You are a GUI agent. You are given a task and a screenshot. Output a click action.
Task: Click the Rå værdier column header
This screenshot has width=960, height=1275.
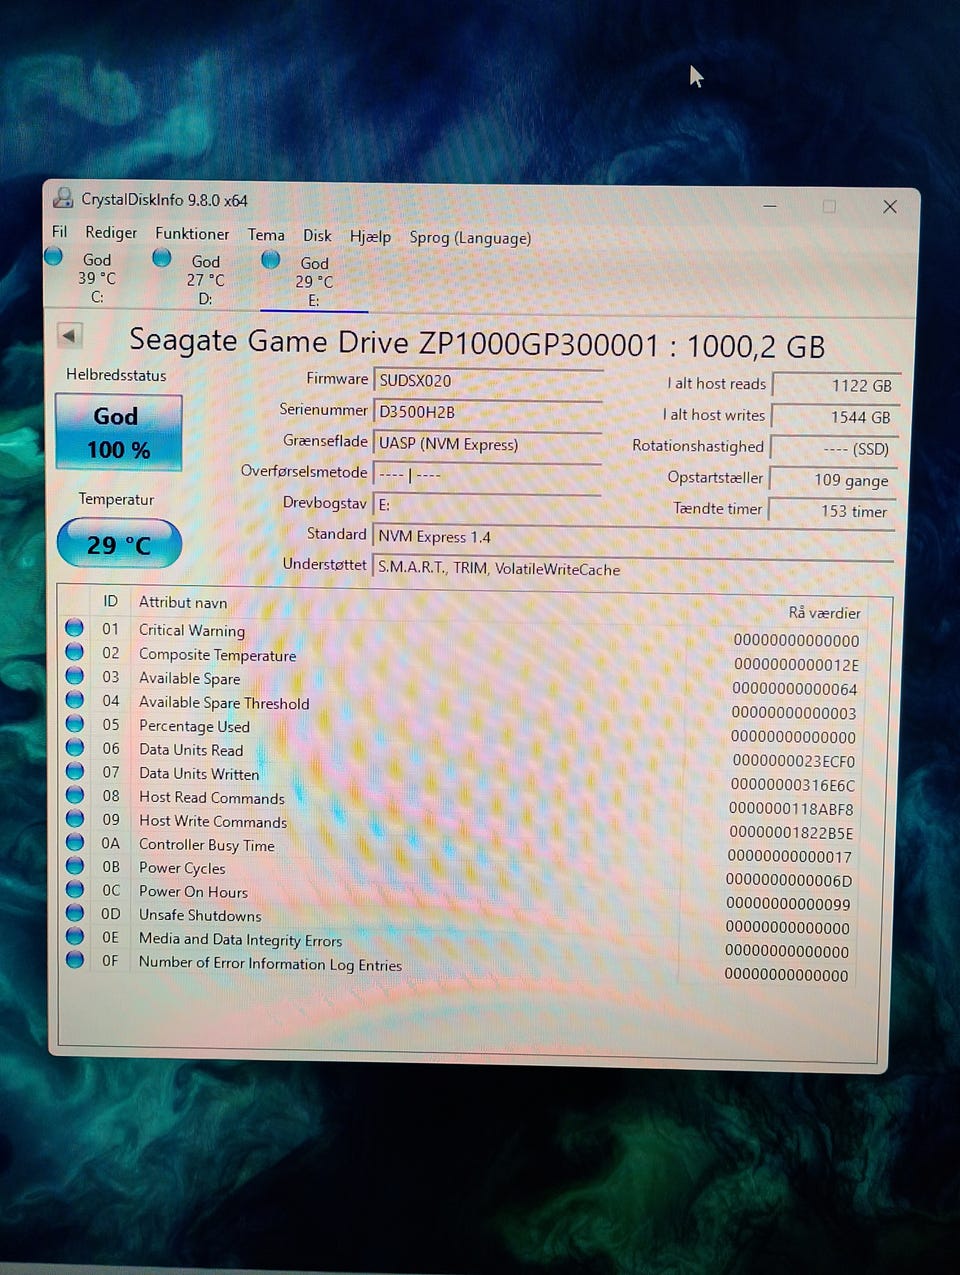point(824,612)
